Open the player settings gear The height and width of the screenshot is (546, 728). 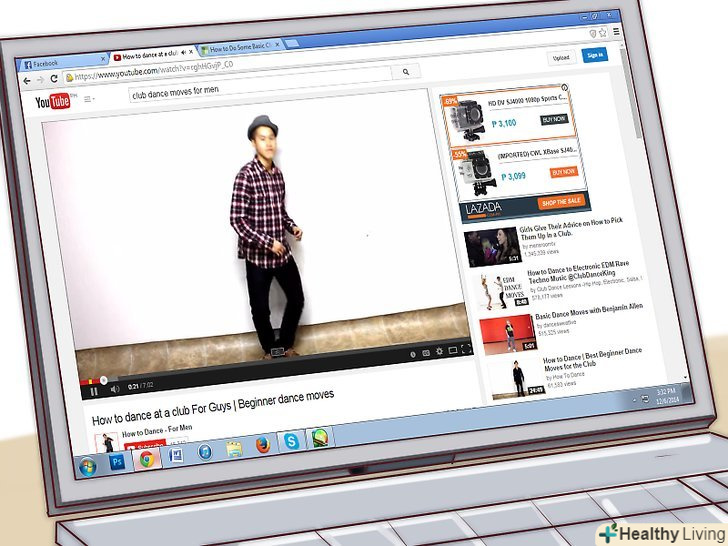[439, 351]
